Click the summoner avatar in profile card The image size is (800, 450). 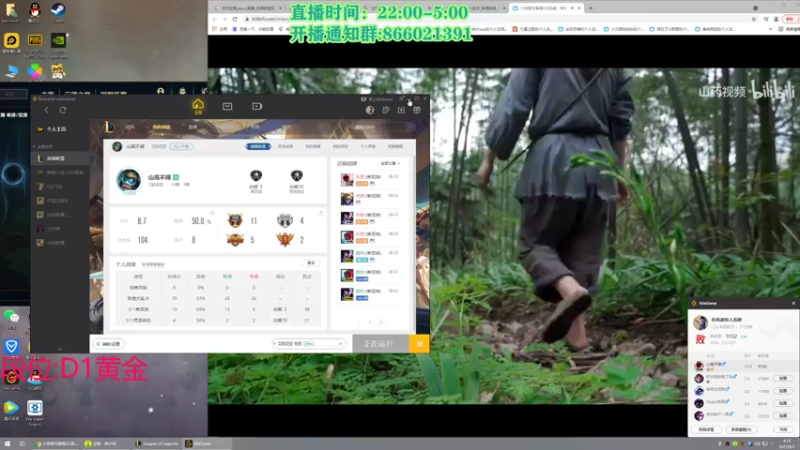click(x=129, y=181)
